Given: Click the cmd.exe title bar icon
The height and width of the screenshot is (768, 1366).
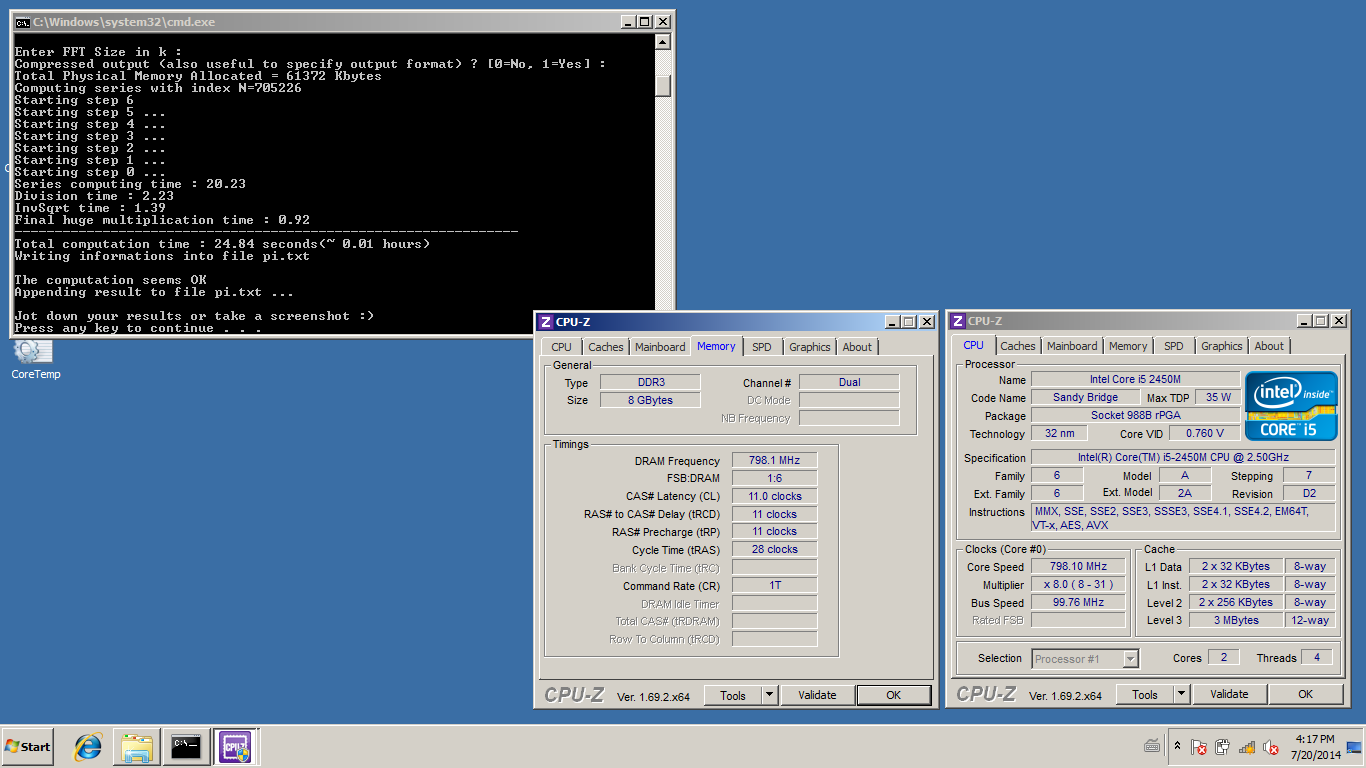Looking at the screenshot, I should click(x=22, y=22).
